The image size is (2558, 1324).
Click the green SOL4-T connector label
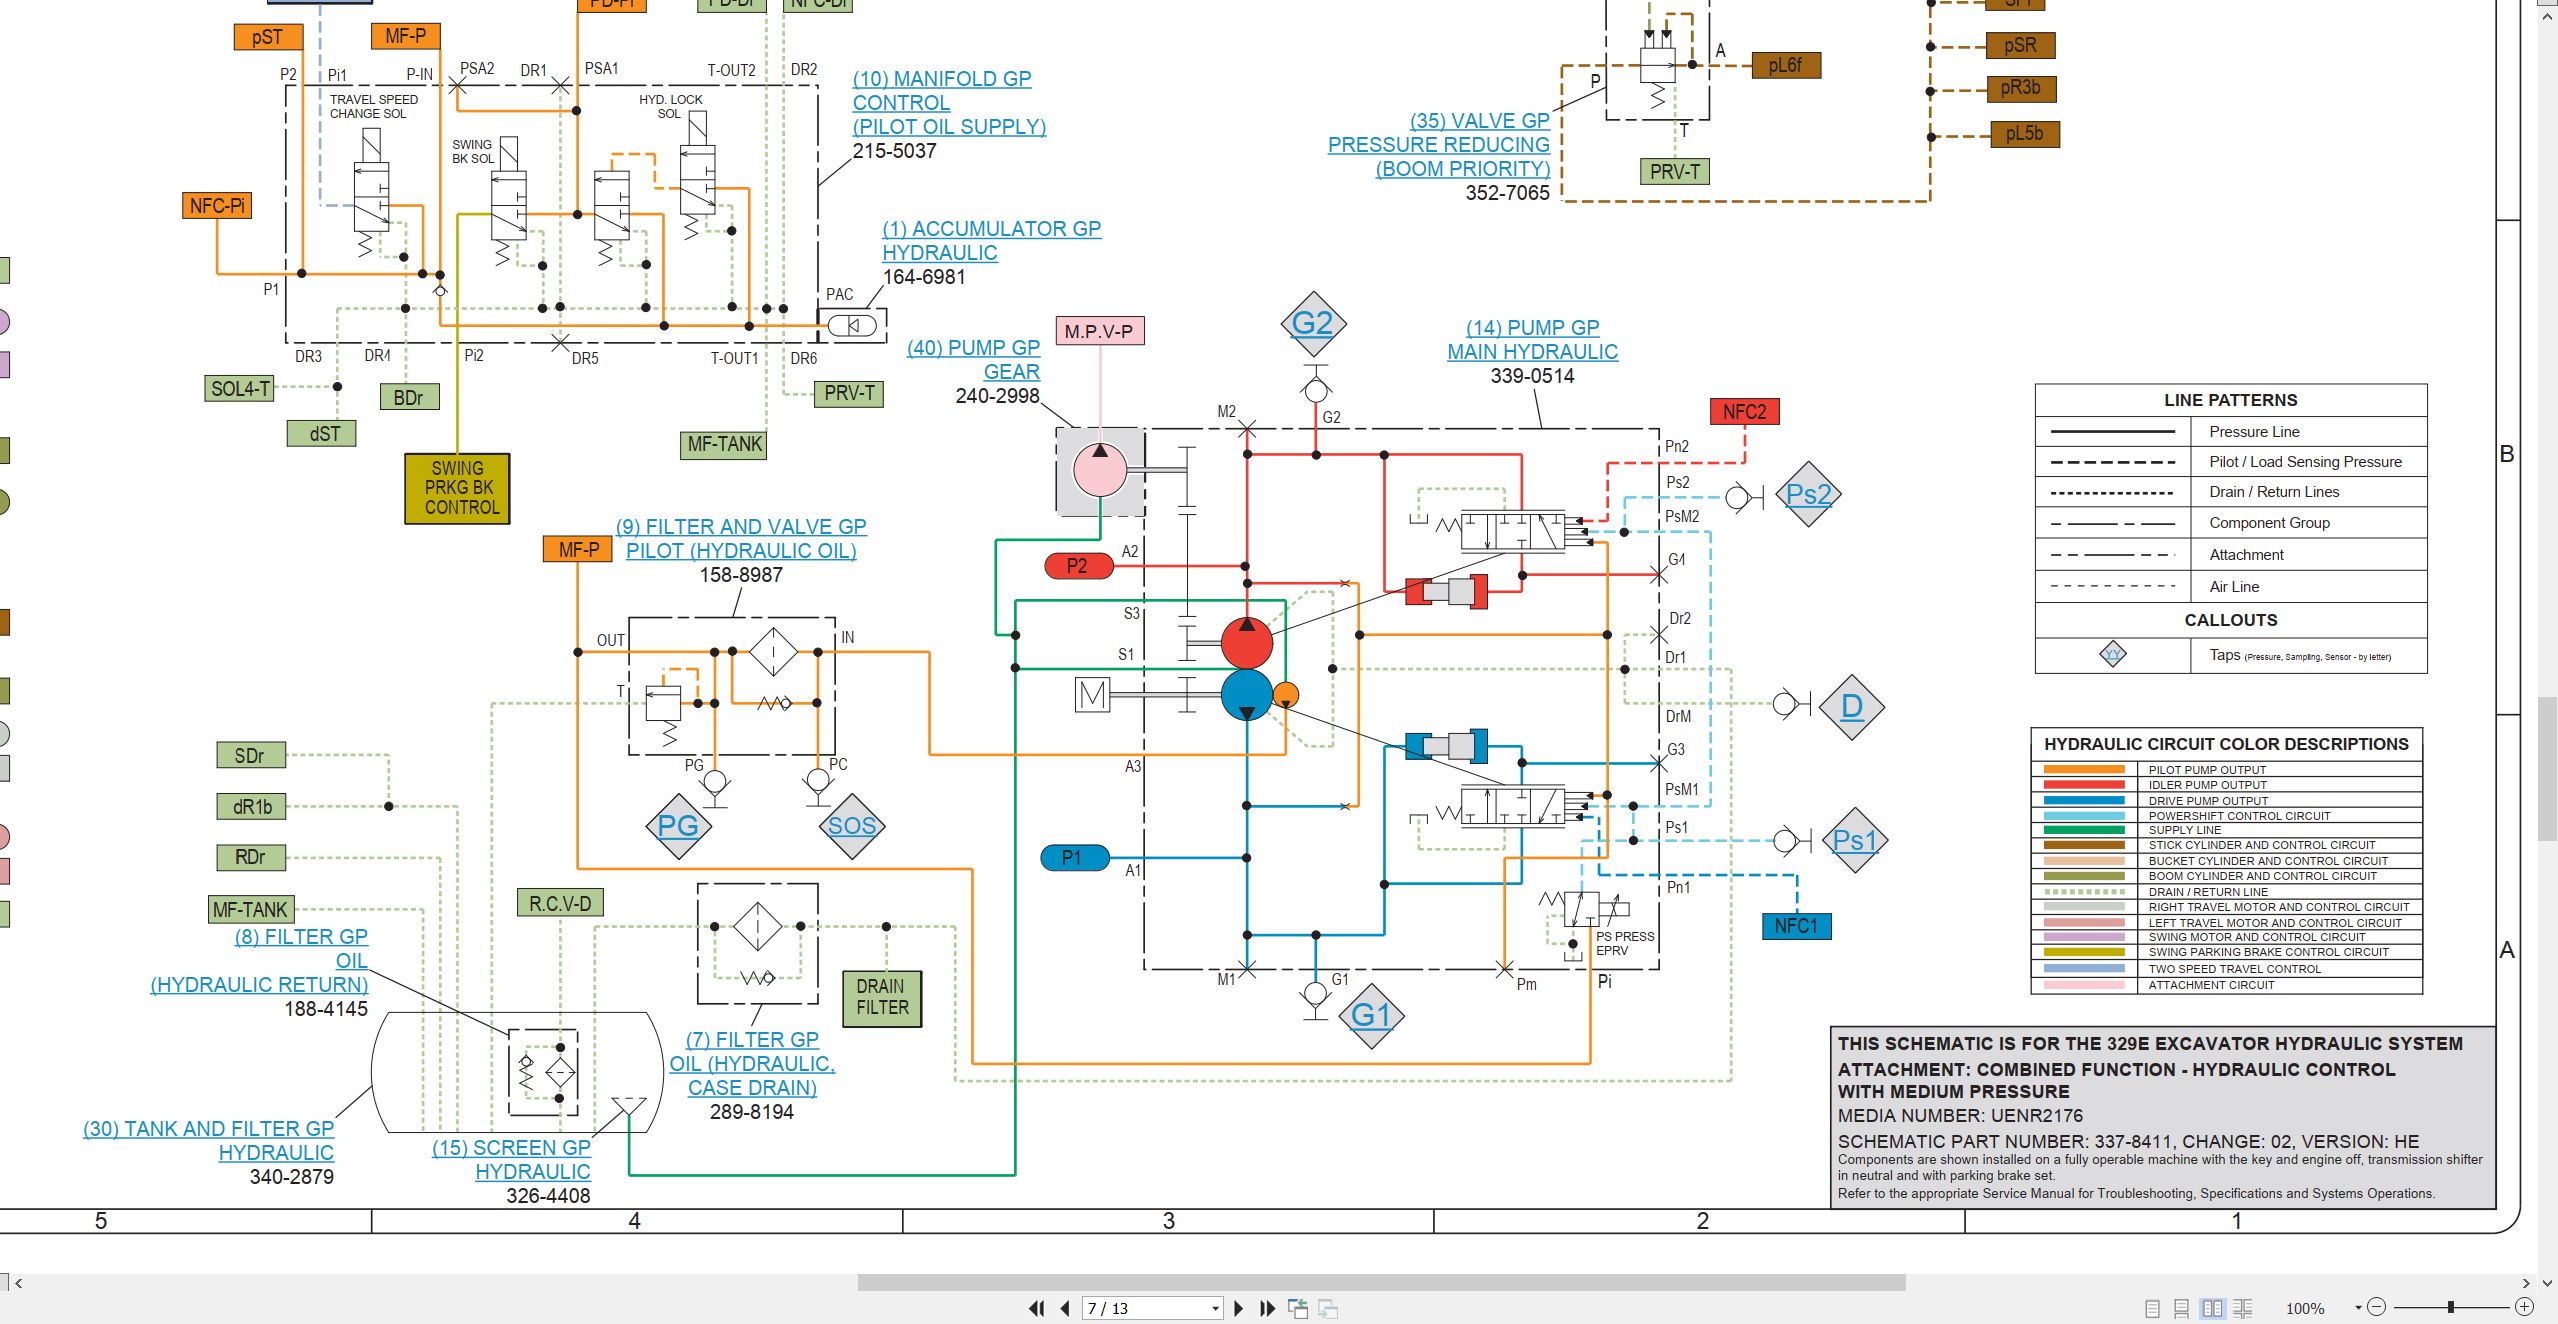[240, 388]
